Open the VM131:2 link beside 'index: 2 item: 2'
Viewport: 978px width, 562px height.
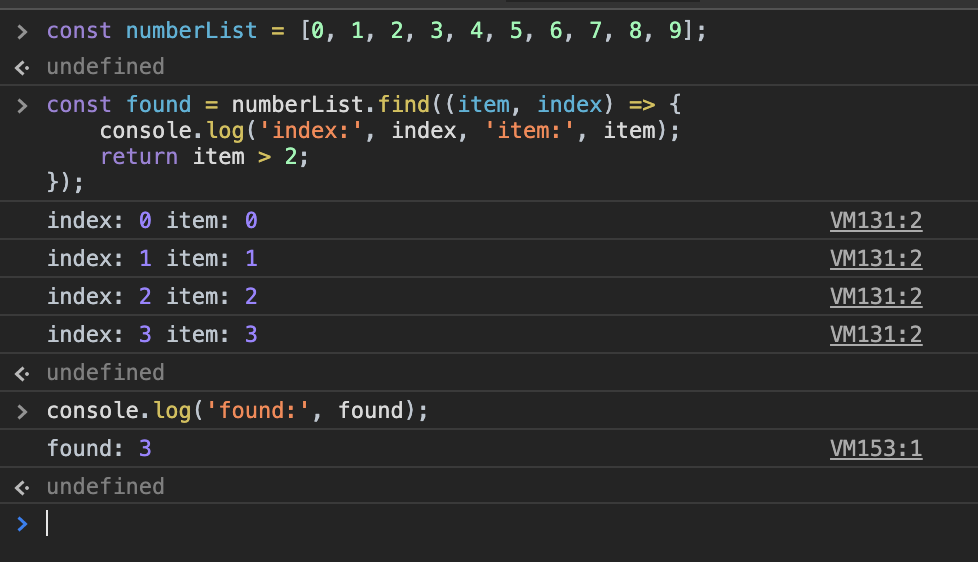pyautogui.click(x=876, y=296)
